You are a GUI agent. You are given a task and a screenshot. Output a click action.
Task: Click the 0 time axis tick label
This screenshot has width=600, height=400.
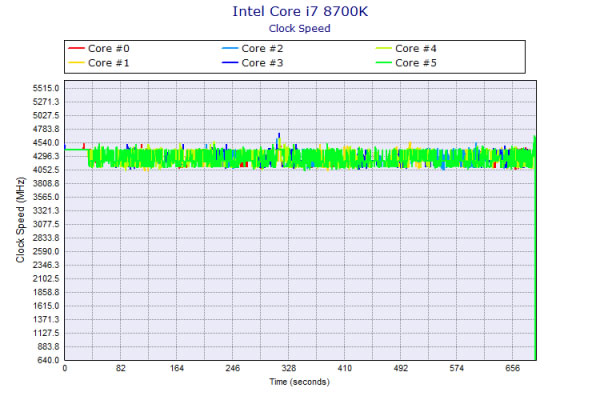click(65, 368)
